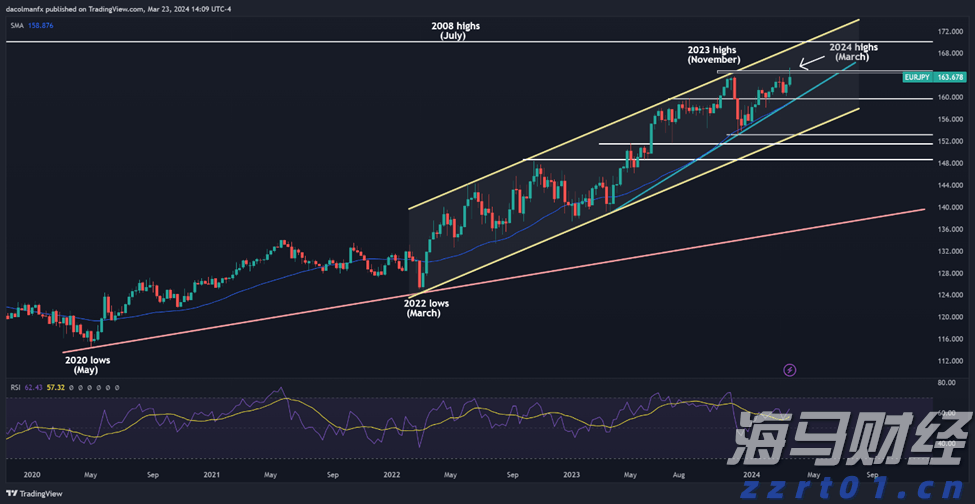Click the 2020 lows (May) annotation
The height and width of the screenshot is (504, 975).
coord(85,364)
